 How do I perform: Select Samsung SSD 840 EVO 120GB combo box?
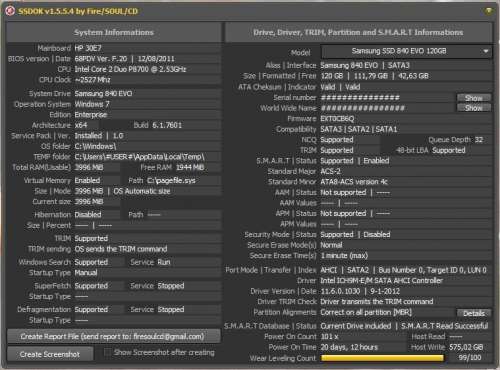pos(406,51)
